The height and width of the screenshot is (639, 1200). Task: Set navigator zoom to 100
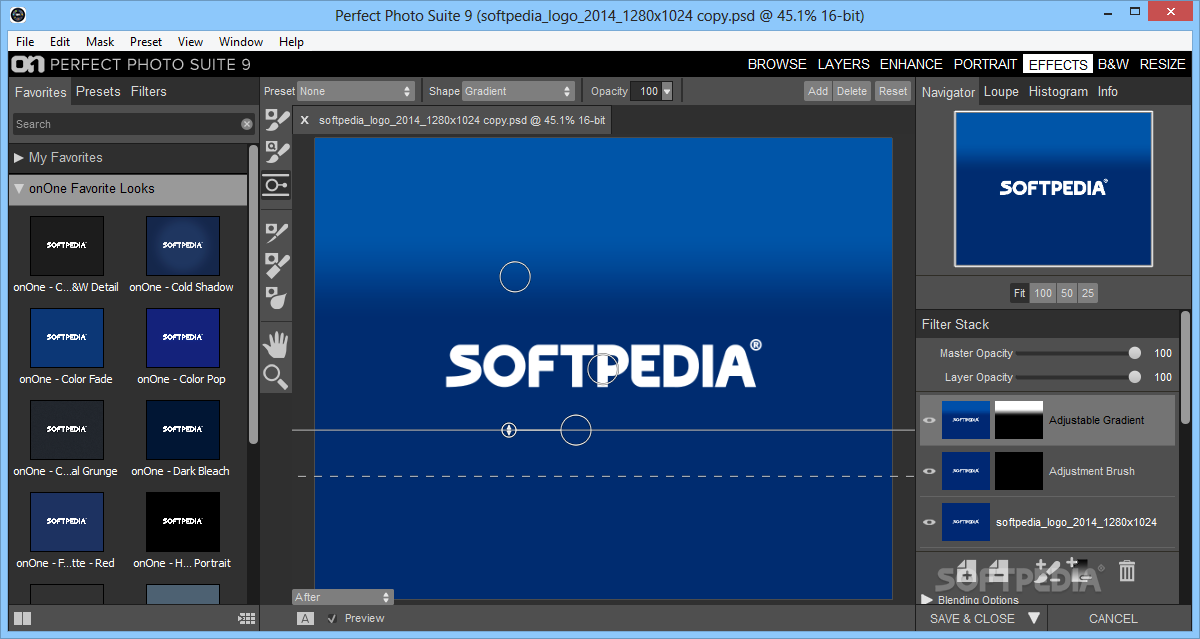1043,293
